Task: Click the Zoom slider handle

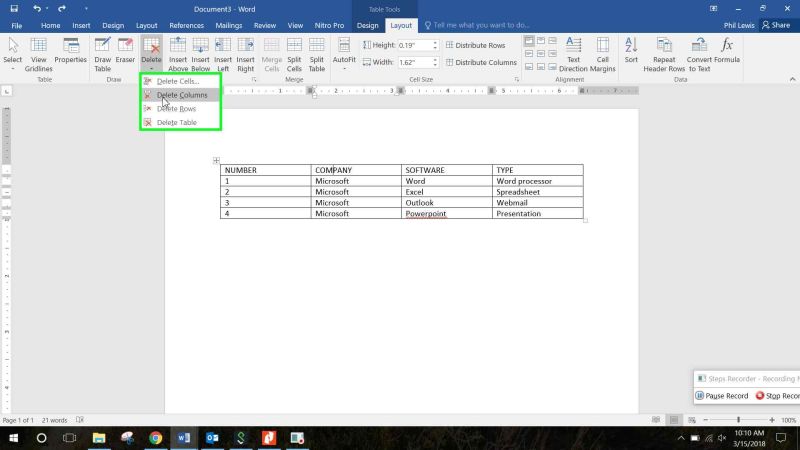Action: click(738, 420)
